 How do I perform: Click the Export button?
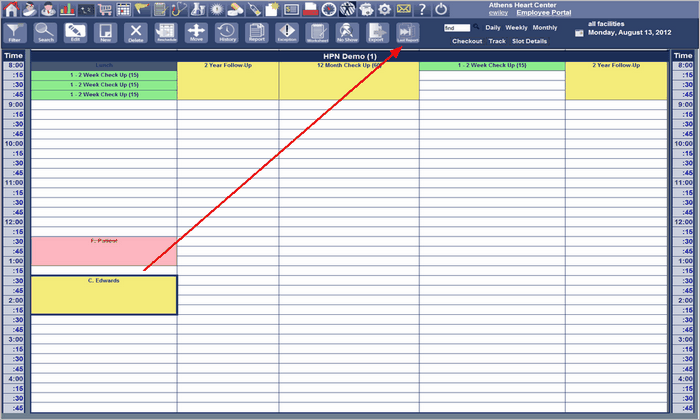pyautogui.click(x=378, y=33)
